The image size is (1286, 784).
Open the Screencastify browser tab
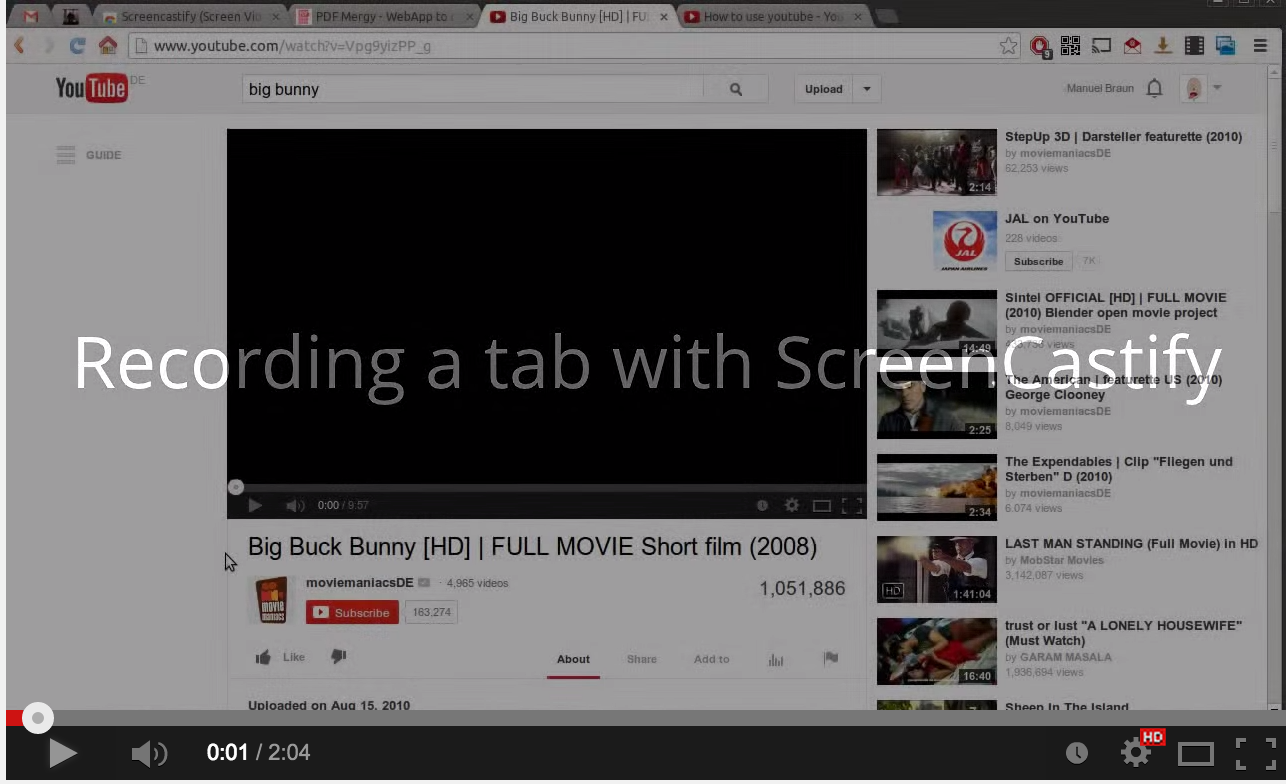click(x=191, y=16)
